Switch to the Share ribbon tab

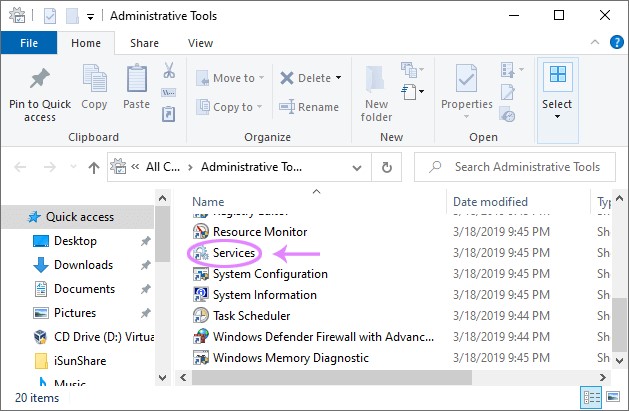[144, 43]
